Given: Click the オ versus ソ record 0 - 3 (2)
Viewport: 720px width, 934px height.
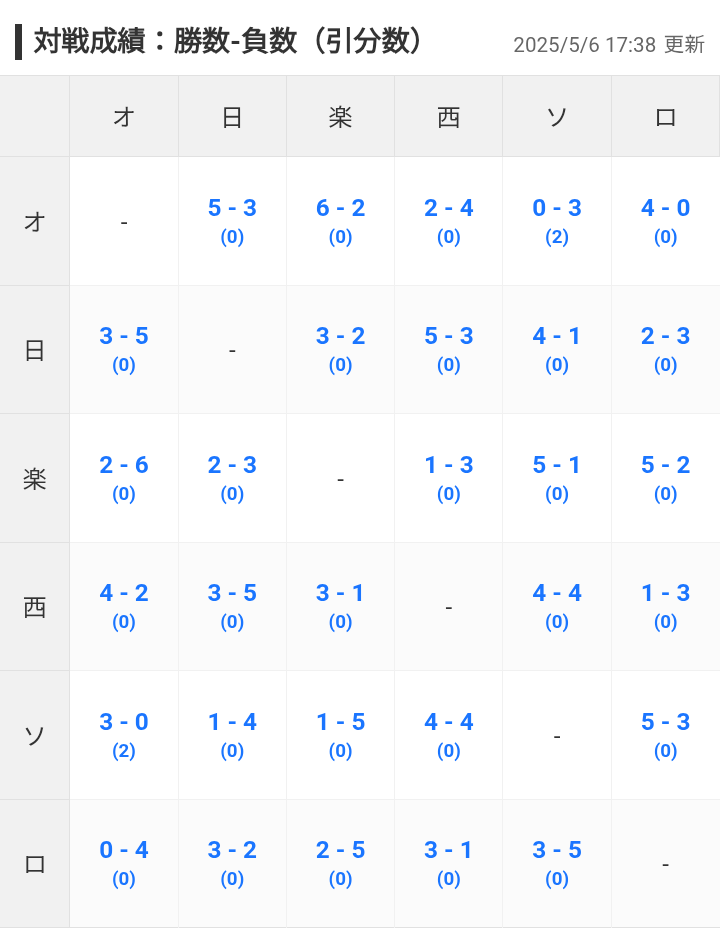Looking at the screenshot, I should tap(557, 220).
